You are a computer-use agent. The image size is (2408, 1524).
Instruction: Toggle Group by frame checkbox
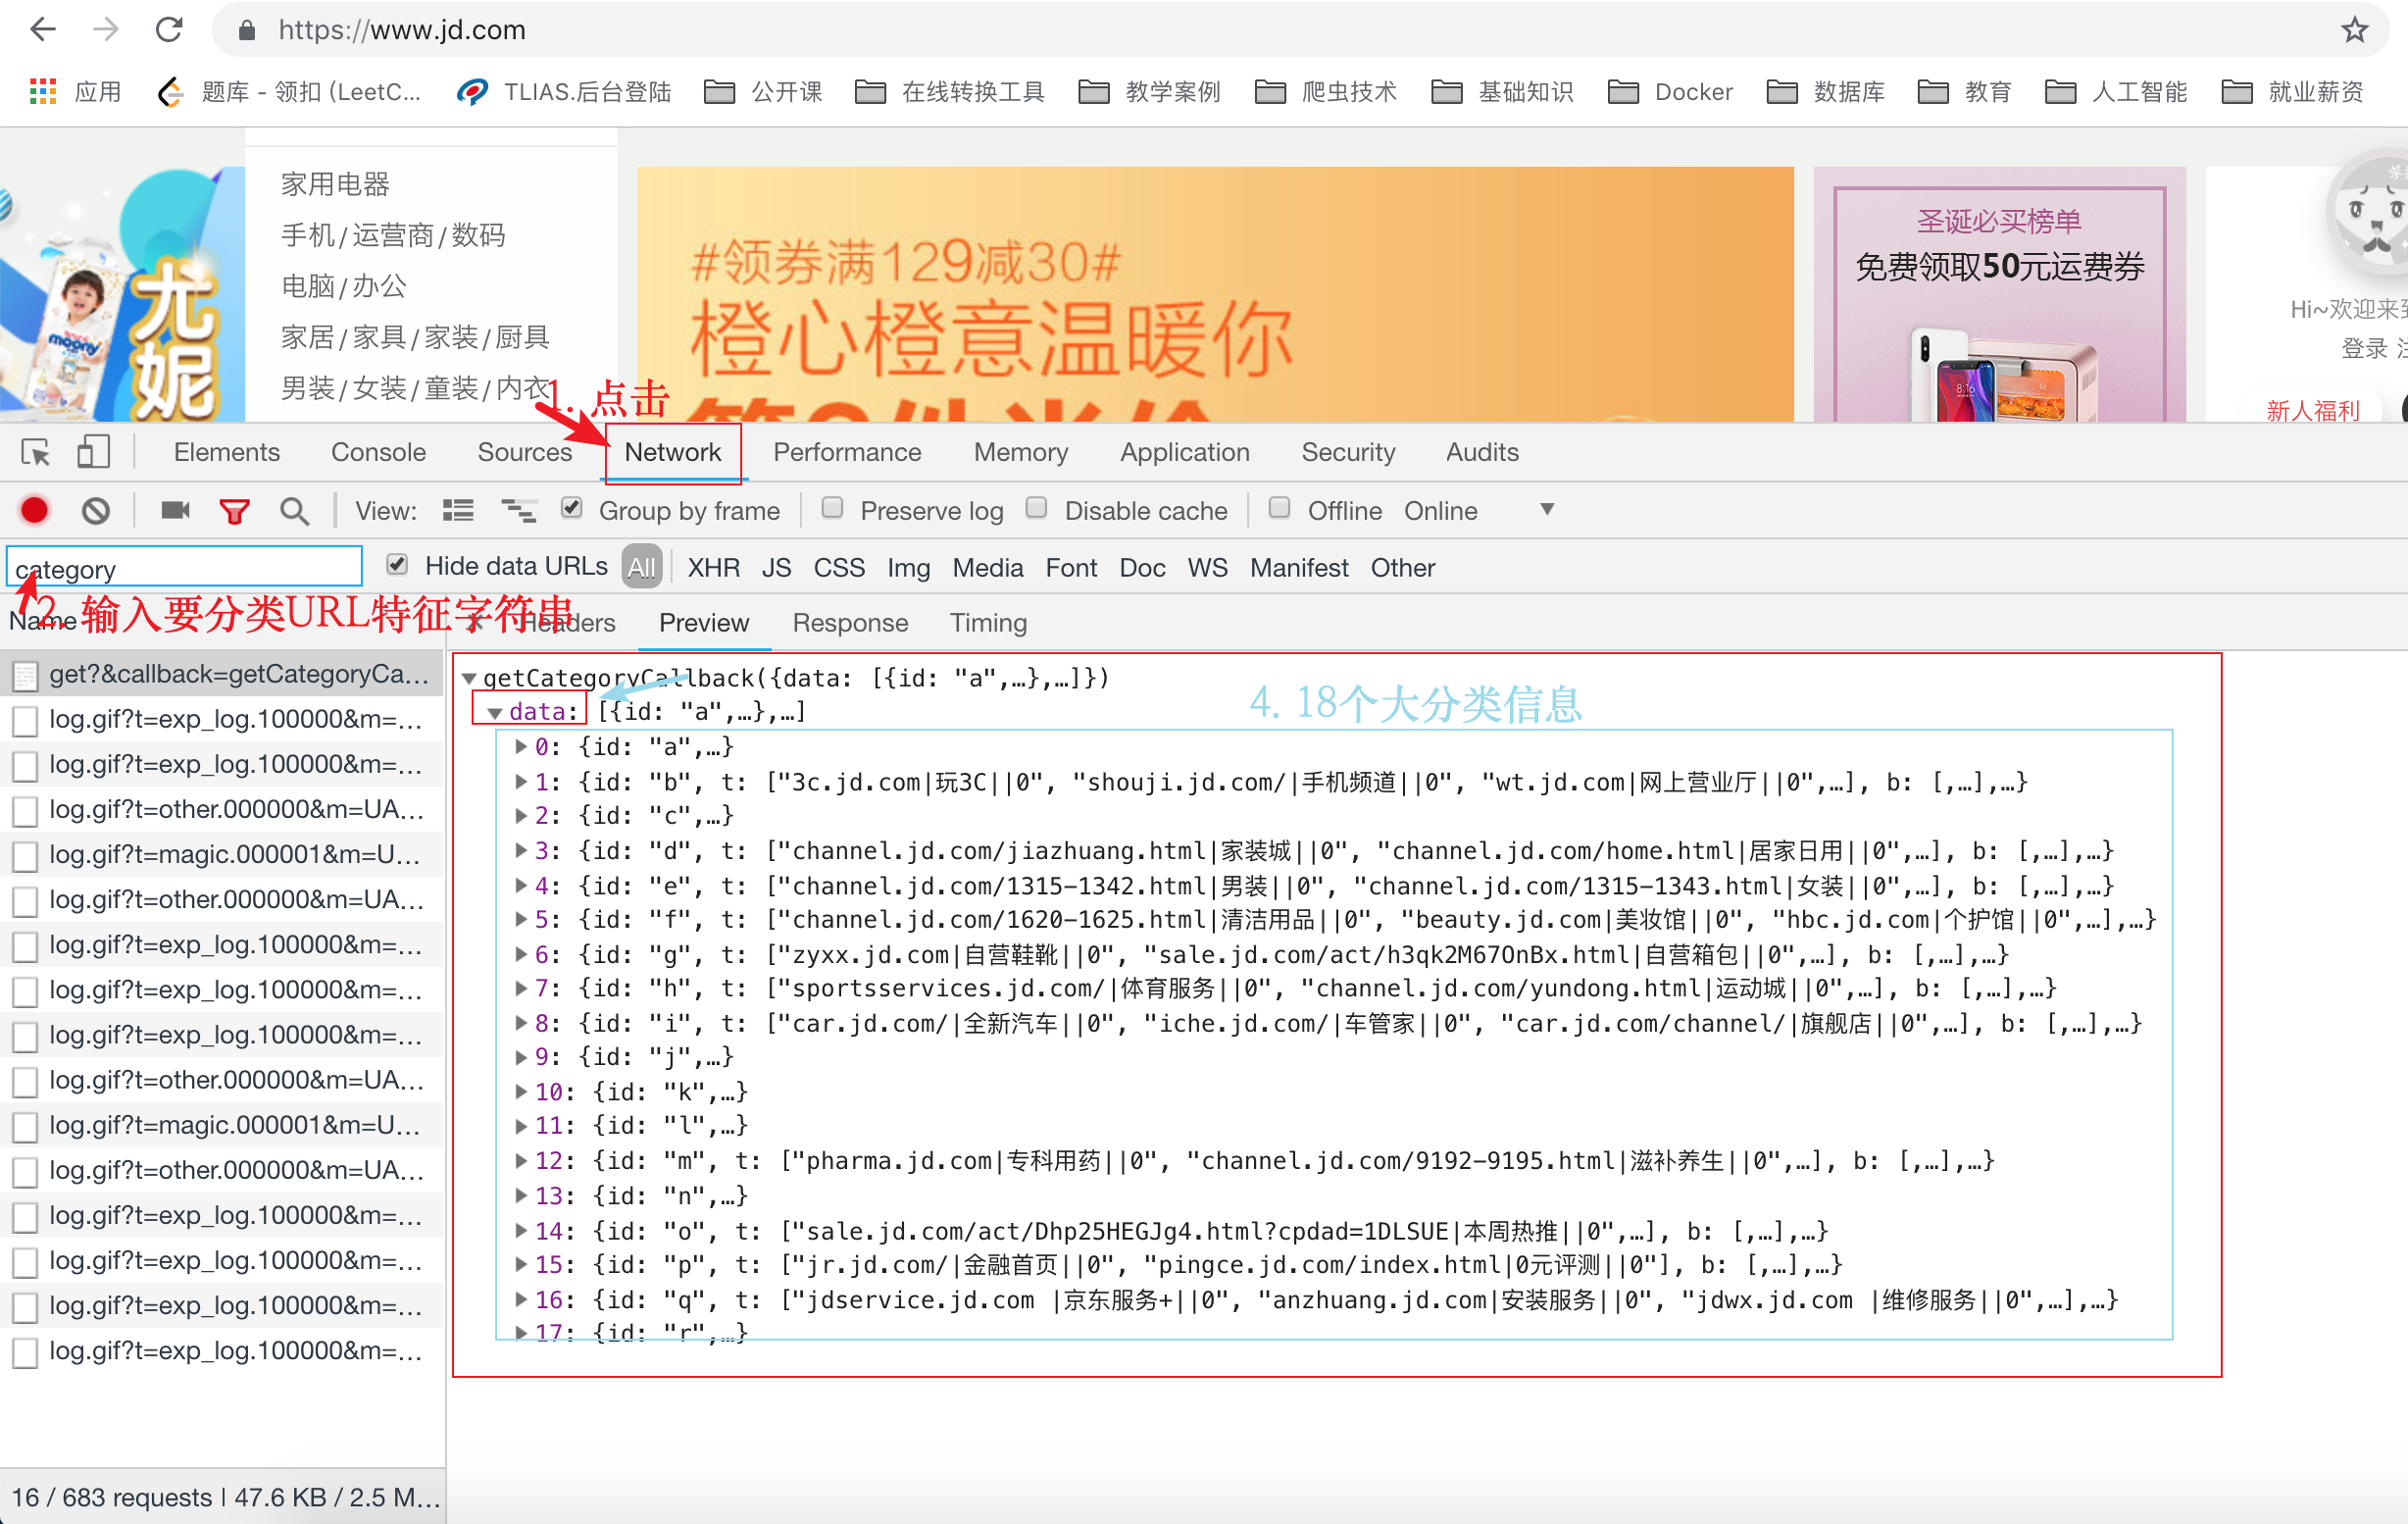tap(571, 509)
